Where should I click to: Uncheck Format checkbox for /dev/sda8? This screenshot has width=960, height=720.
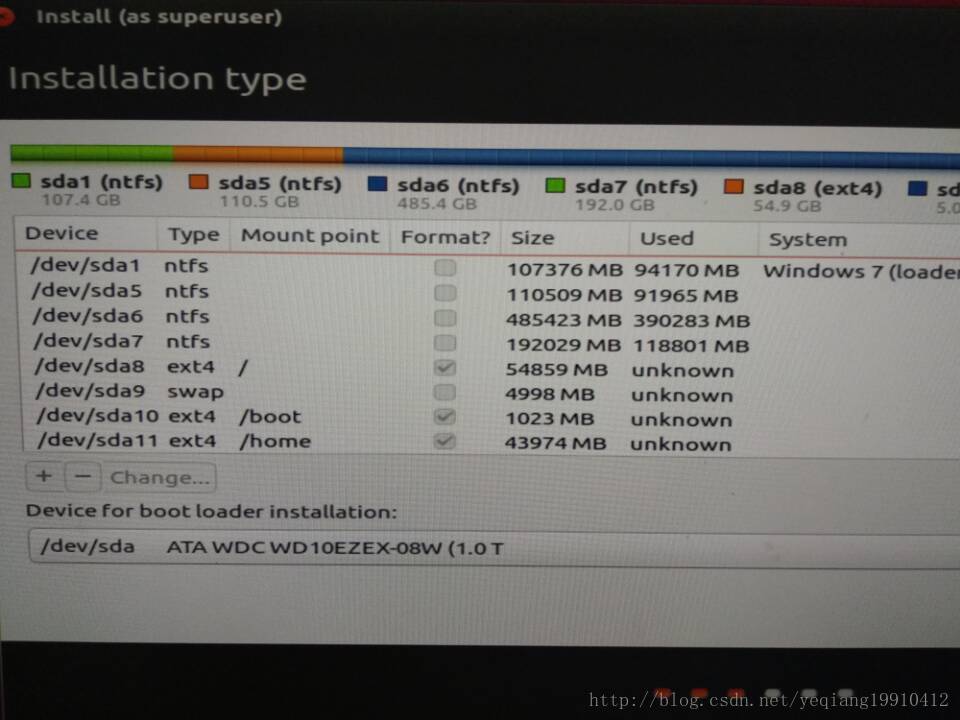[445, 367]
